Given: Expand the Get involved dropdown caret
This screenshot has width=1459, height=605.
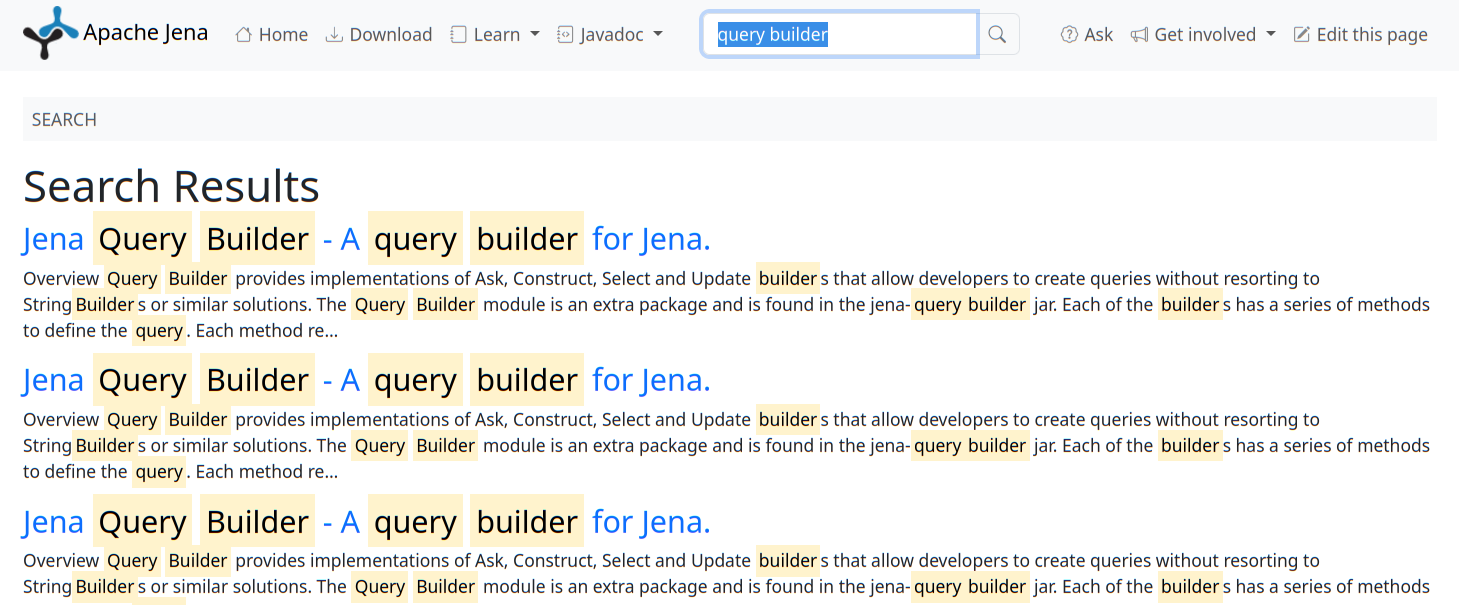Looking at the screenshot, I should (x=1271, y=34).
